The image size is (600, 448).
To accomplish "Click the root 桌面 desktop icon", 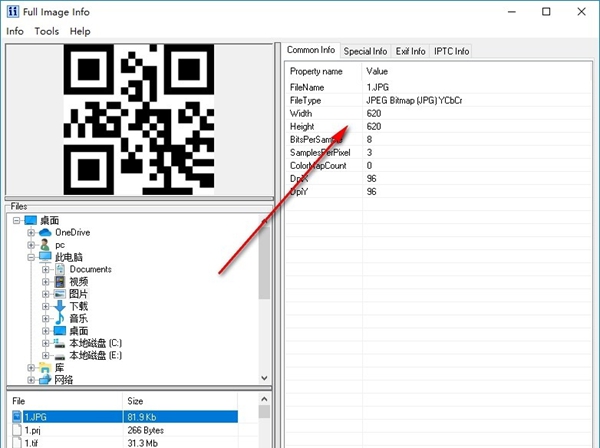I will click(31, 220).
